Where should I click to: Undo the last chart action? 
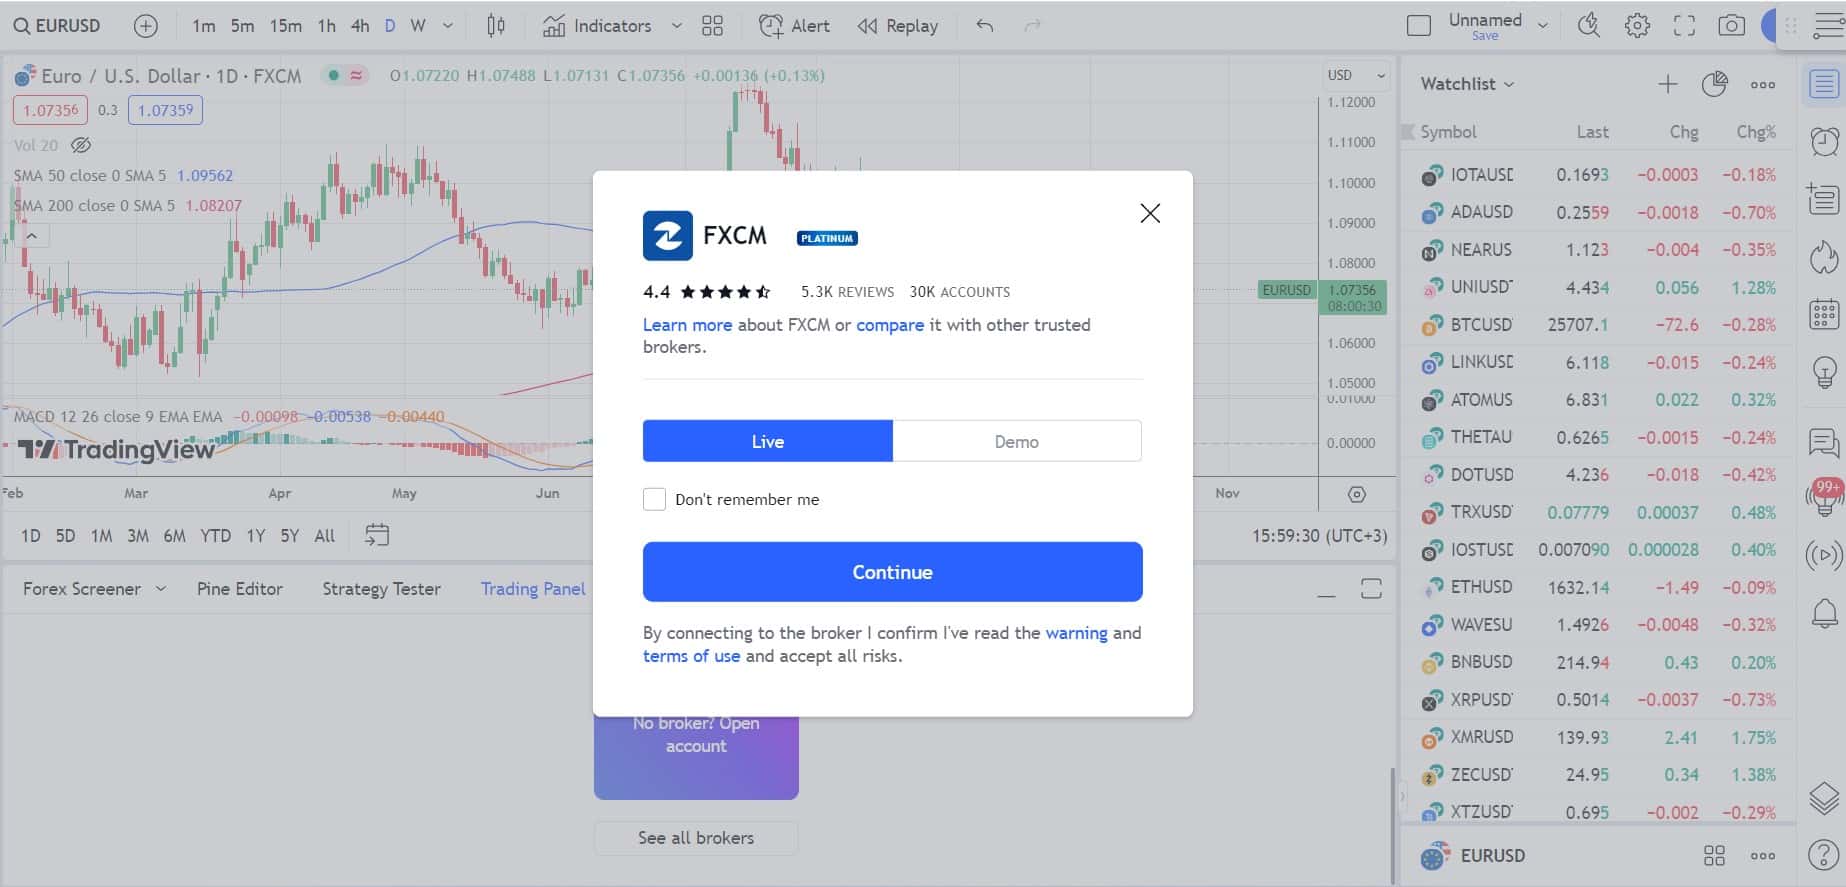coord(985,26)
